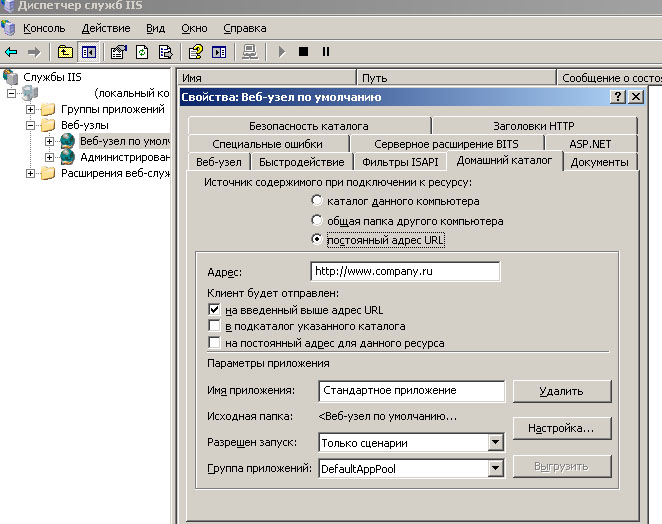Click the Группы приложений folder icon
Screen dimensions: 662x524
pos(48,109)
